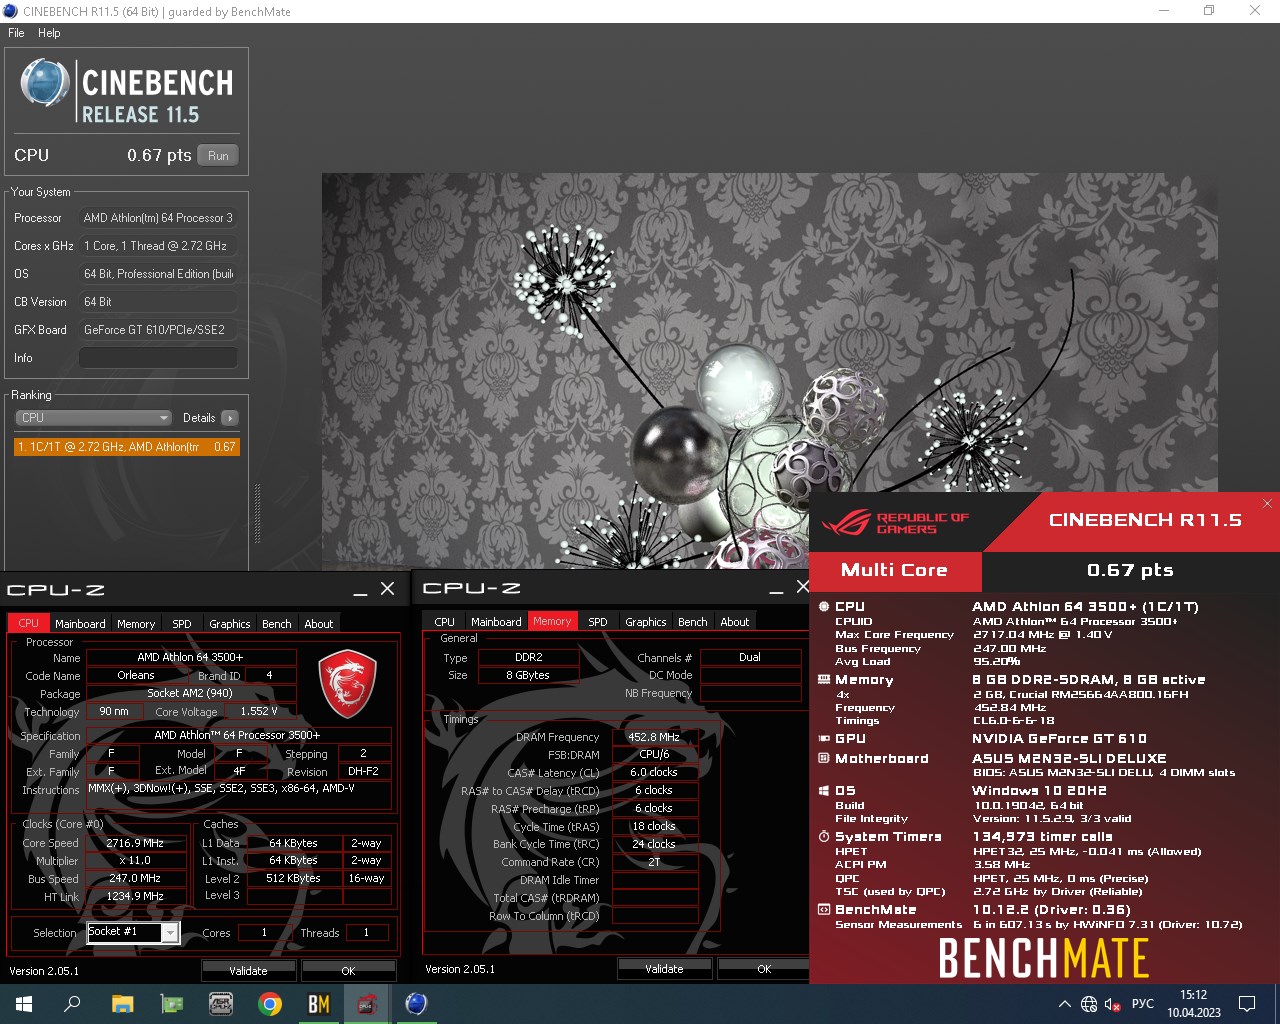The image size is (1280, 1024).
Task: Click the Processor field AMD Athlon 64
Action: [158, 218]
